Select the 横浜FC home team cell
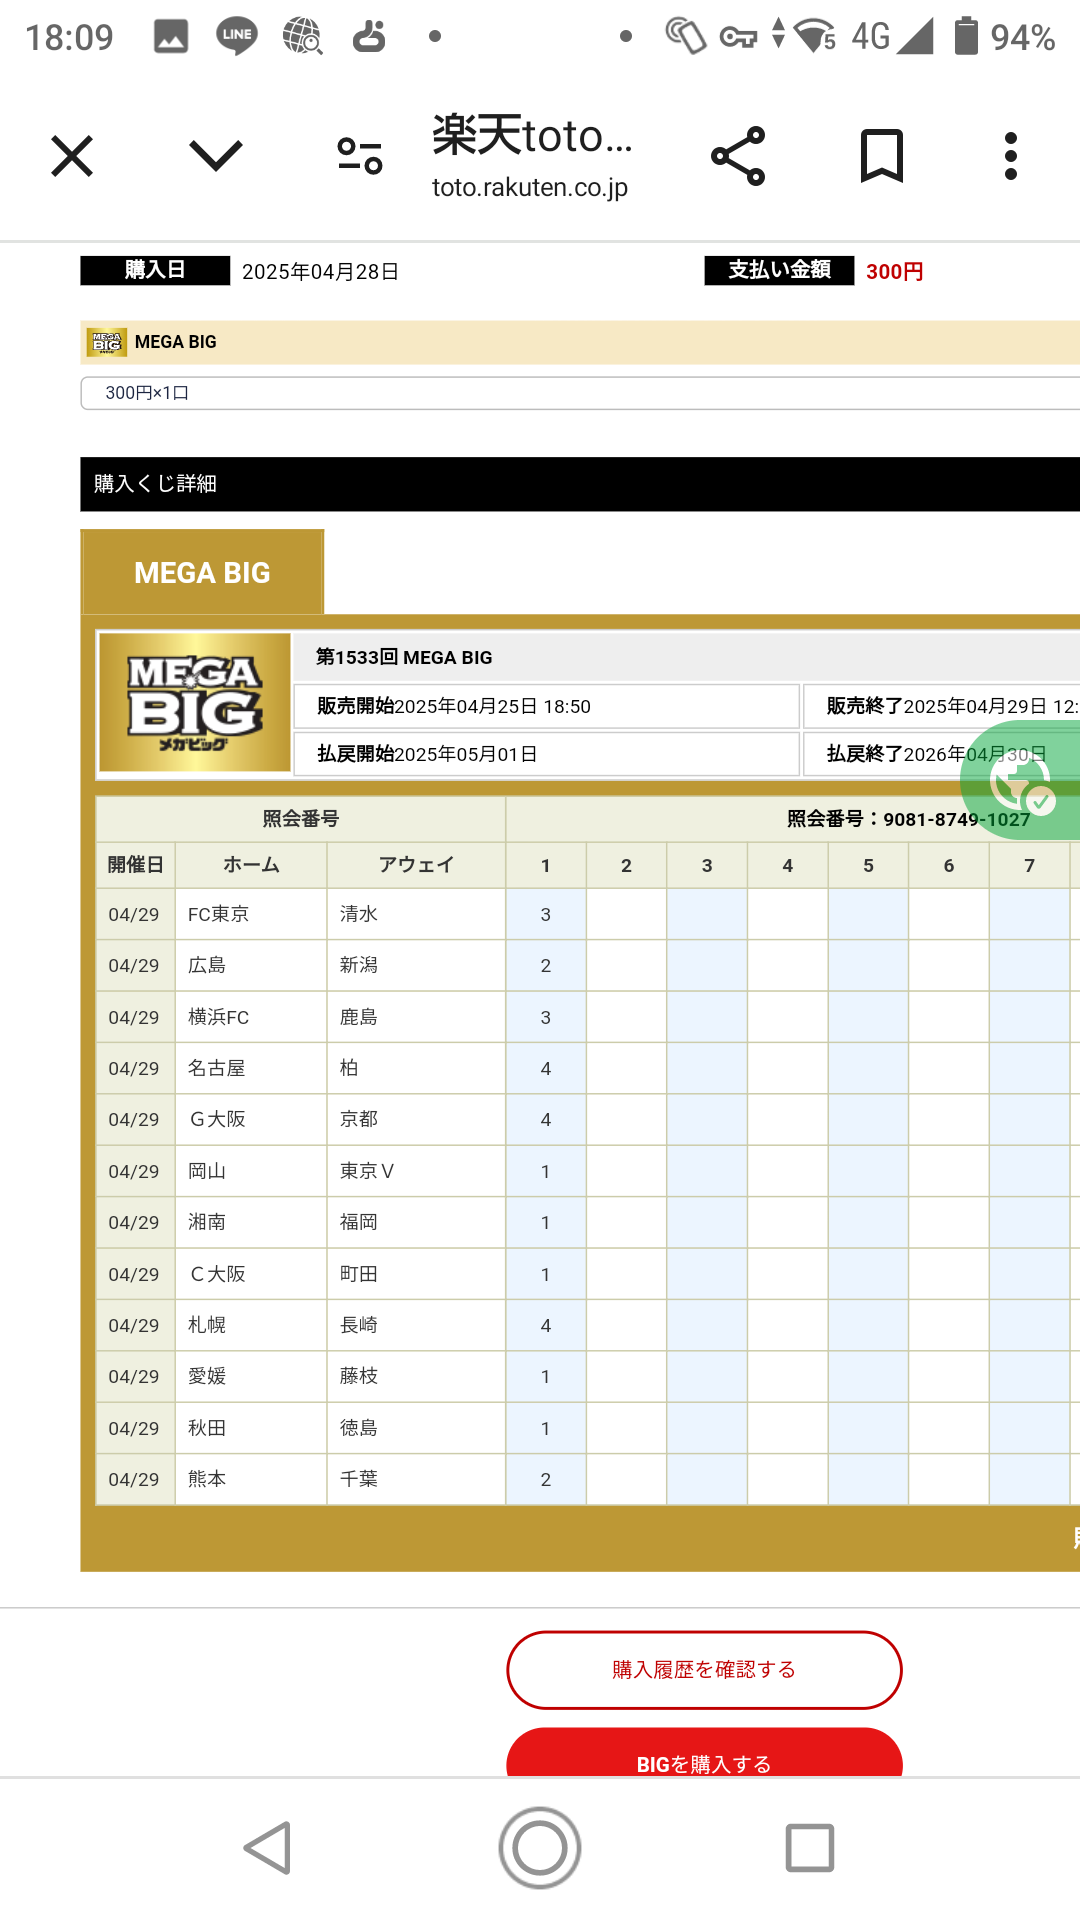 (251, 1017)
